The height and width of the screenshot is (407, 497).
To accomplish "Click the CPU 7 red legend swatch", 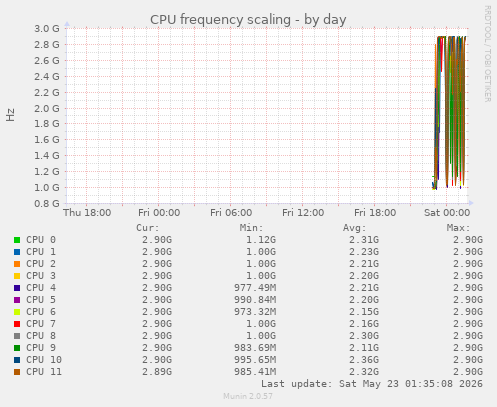I will [17, 324].
